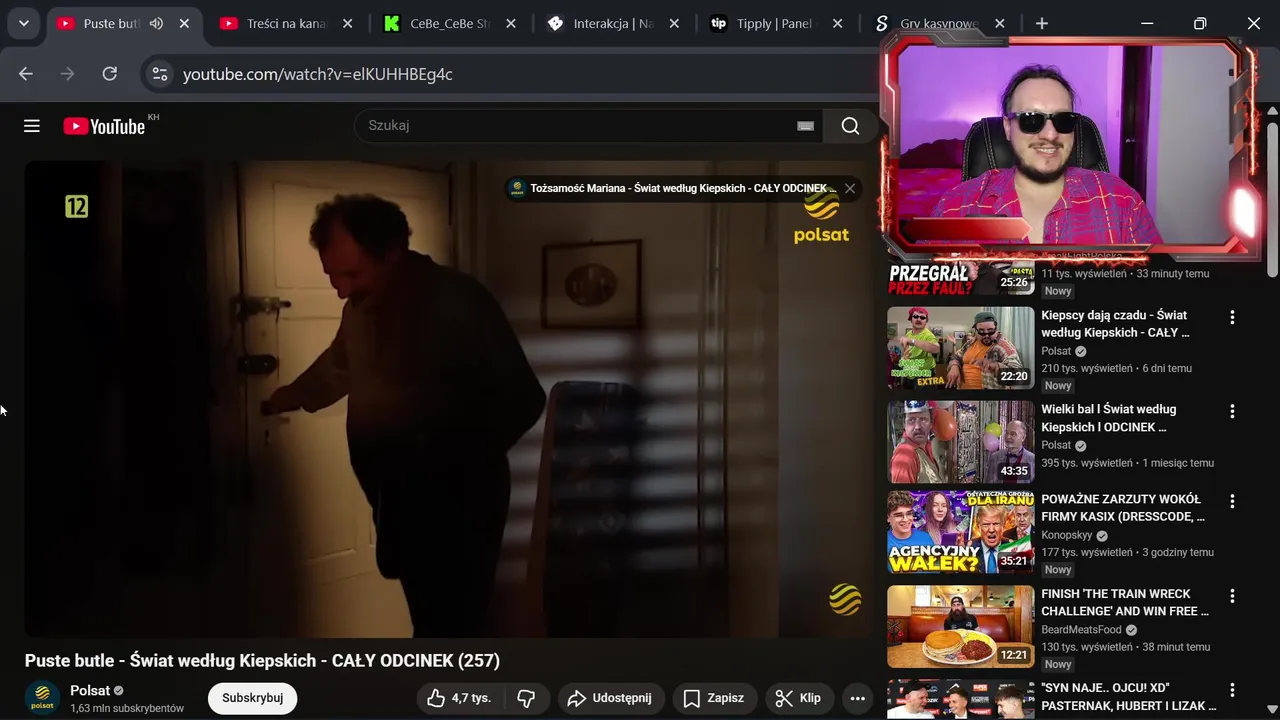Subscribe with the Subskrybuj button
This screenshot has height=720, width=1280.
click(252, 698)
